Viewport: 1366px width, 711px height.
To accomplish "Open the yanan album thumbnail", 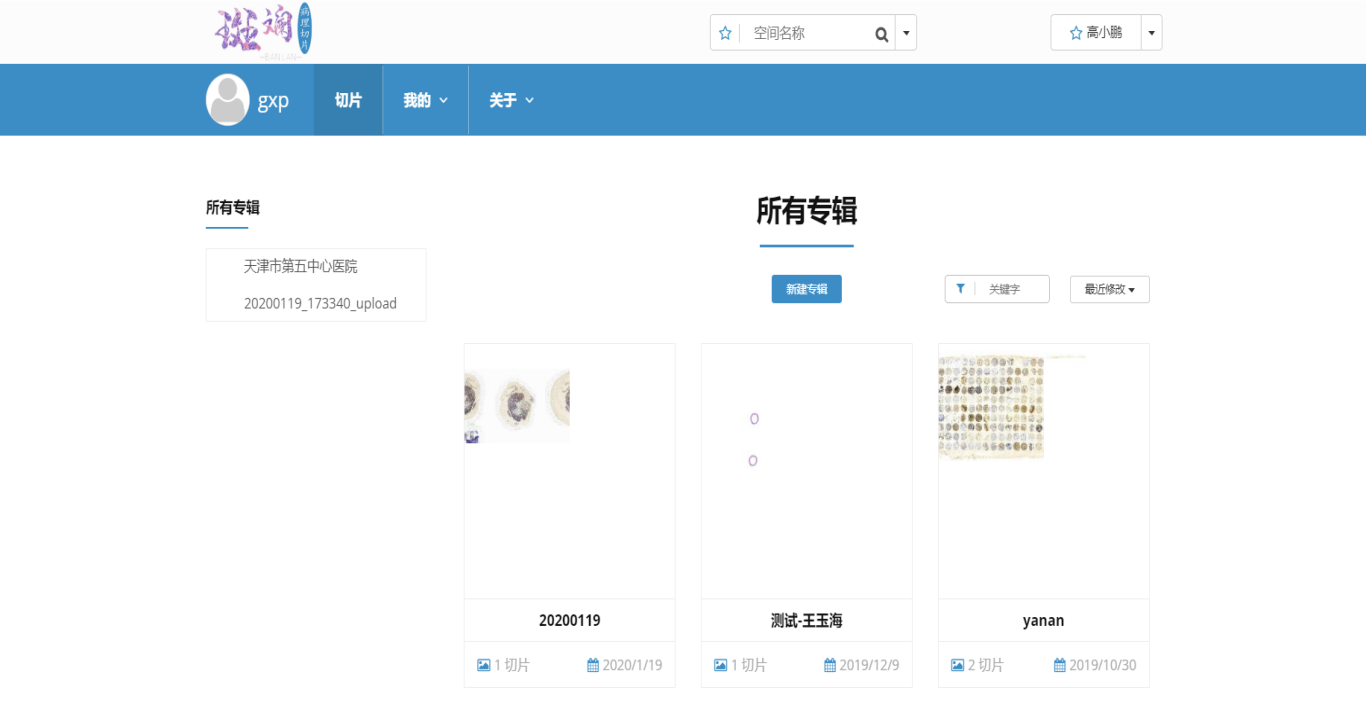I will (1043, 470).
